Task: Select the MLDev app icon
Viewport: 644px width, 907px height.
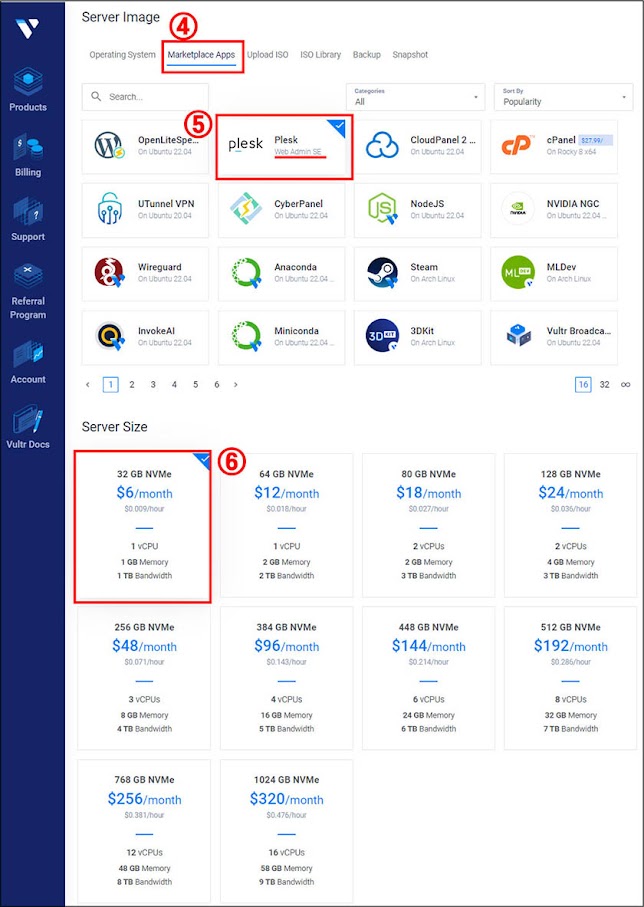Action: pyautogui.click(x=517, y=272)
